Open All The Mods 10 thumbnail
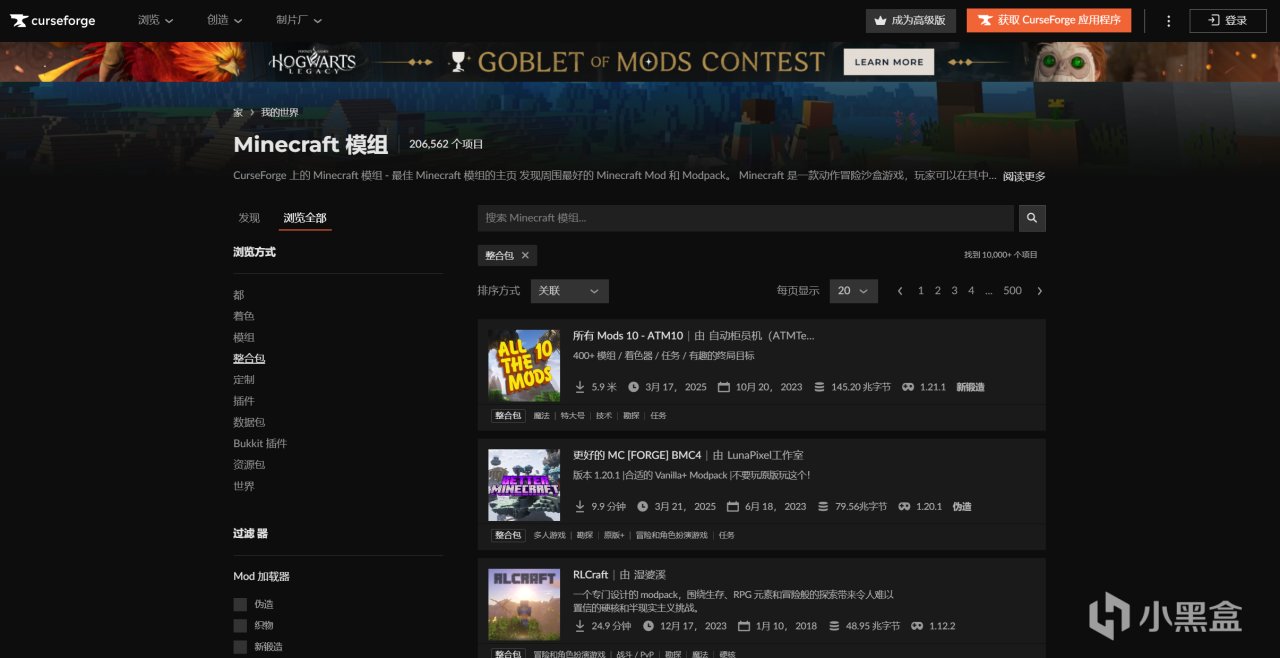The width and height of the screenshot is (1280, 658). [524, 365]
